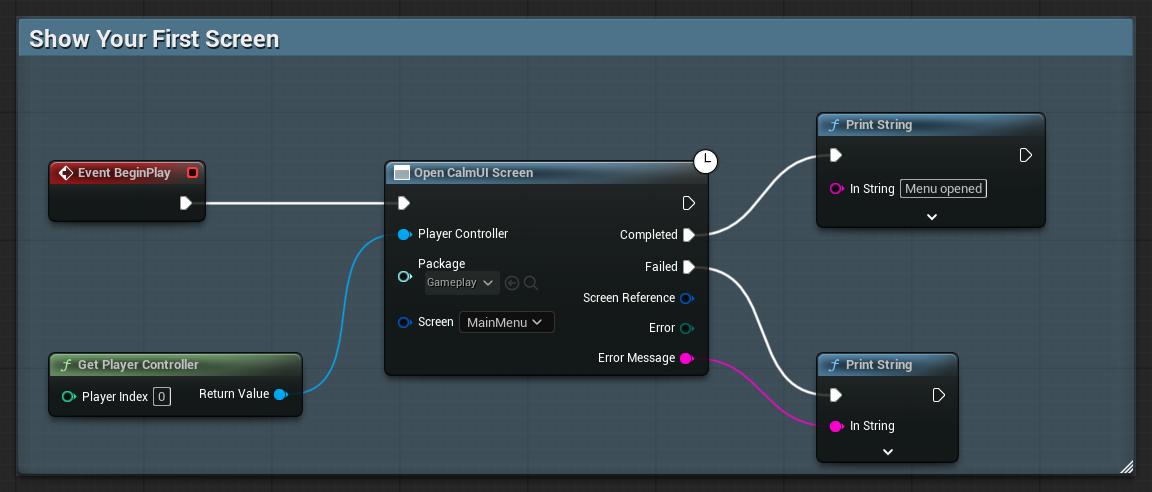Click the connected In String pin on lower Print String
1152x492 pixels.
[x=836, y=426]
